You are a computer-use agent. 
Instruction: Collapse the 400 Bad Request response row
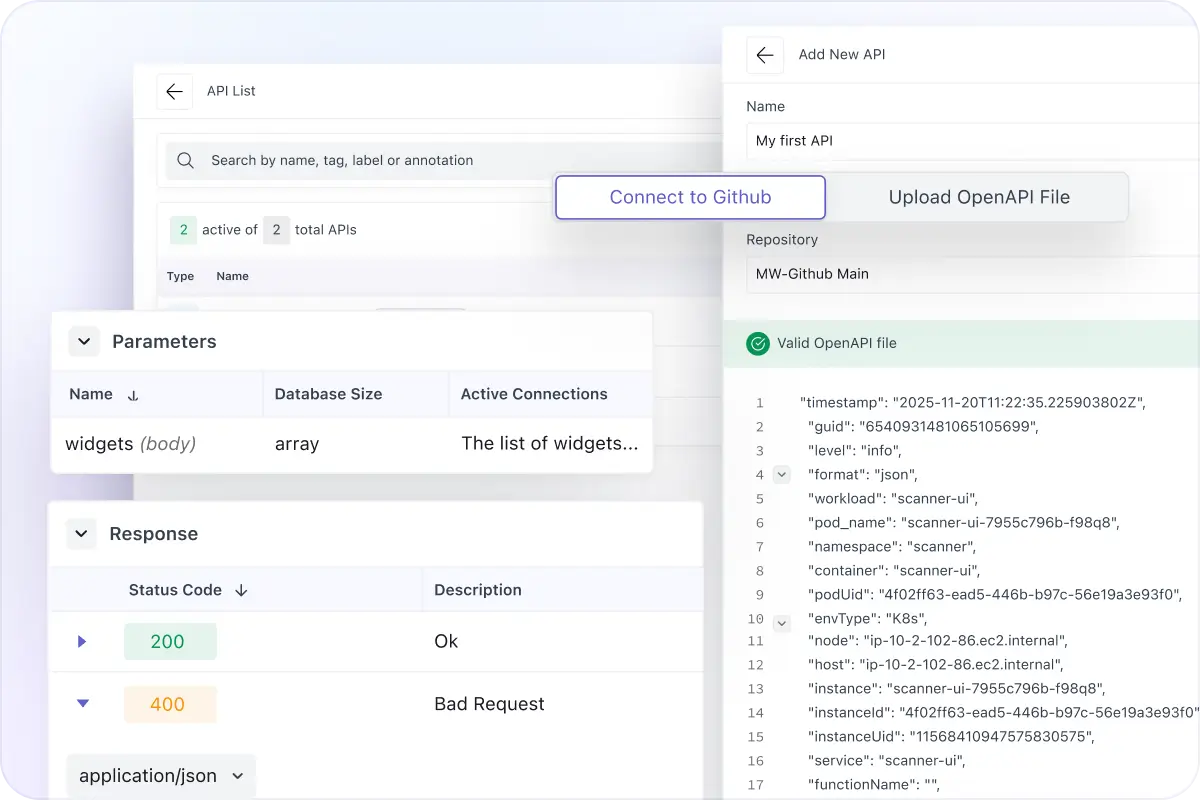coord(82,704)
